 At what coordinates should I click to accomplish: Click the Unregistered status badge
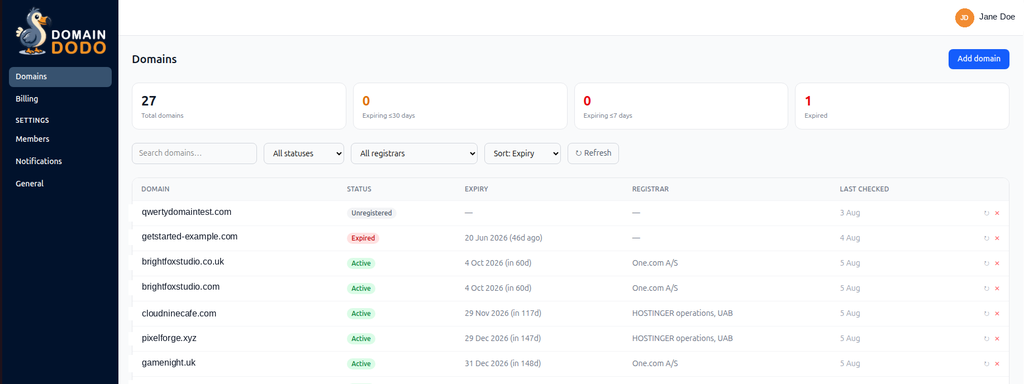372,213
